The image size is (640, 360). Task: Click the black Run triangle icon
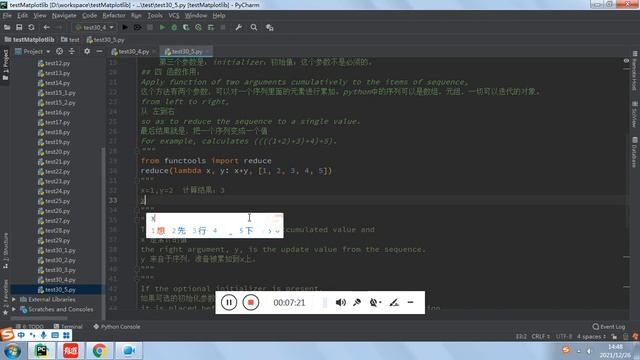pyautogui.click(x=125, y=27)
